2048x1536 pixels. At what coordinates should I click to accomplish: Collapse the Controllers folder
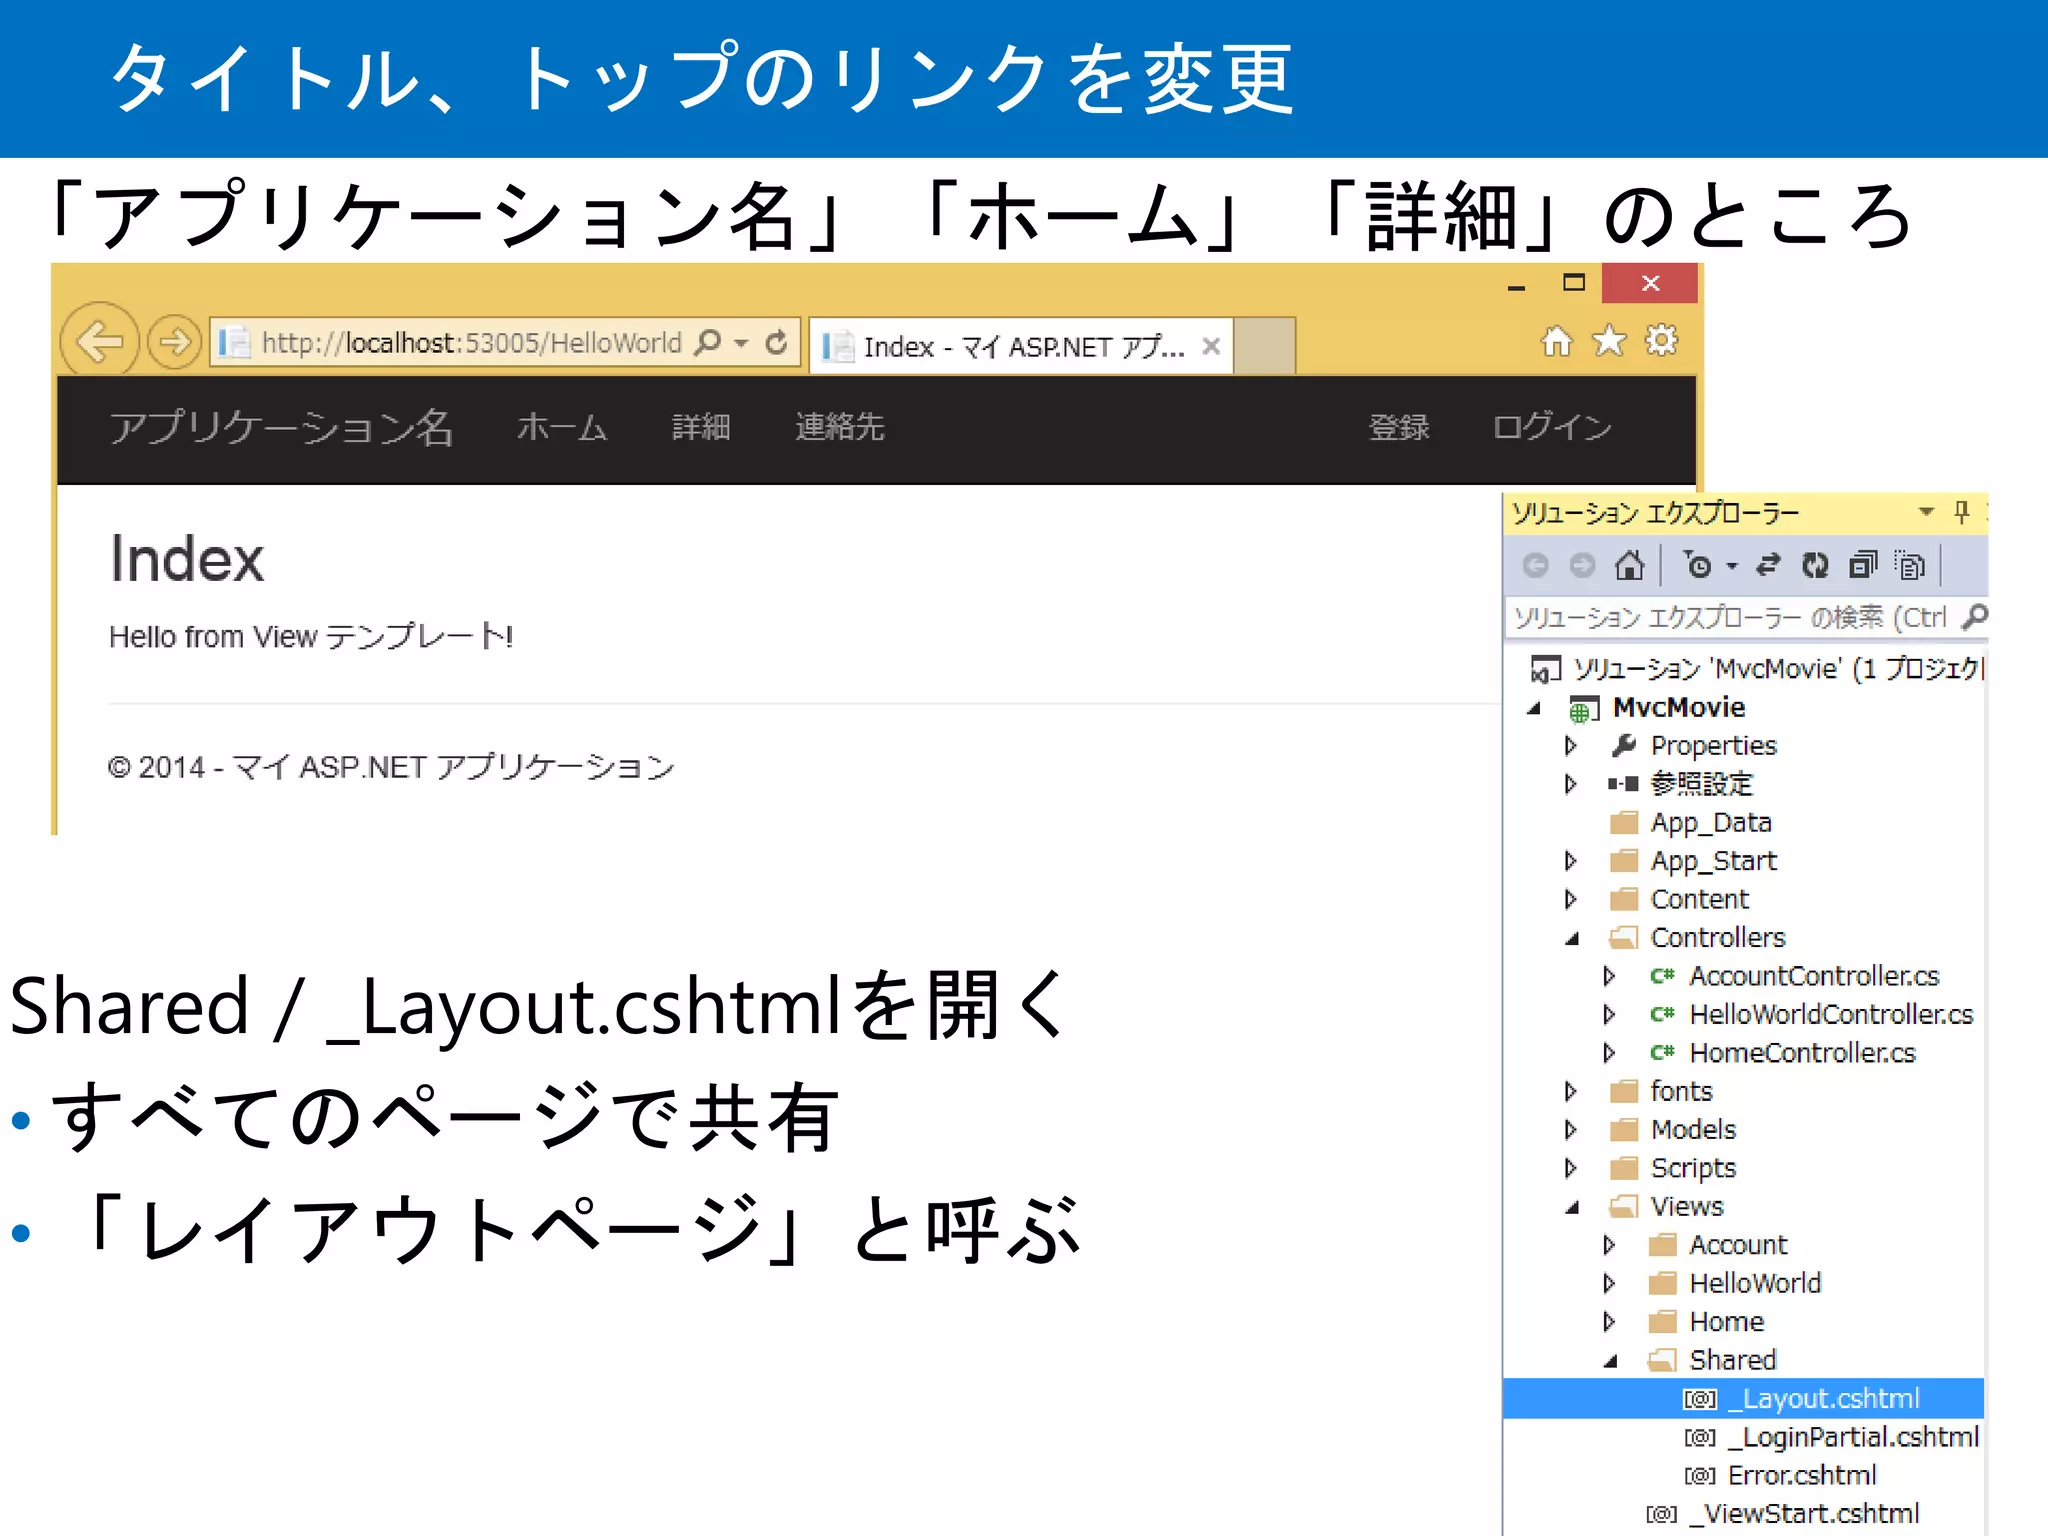click(1572, 939)
